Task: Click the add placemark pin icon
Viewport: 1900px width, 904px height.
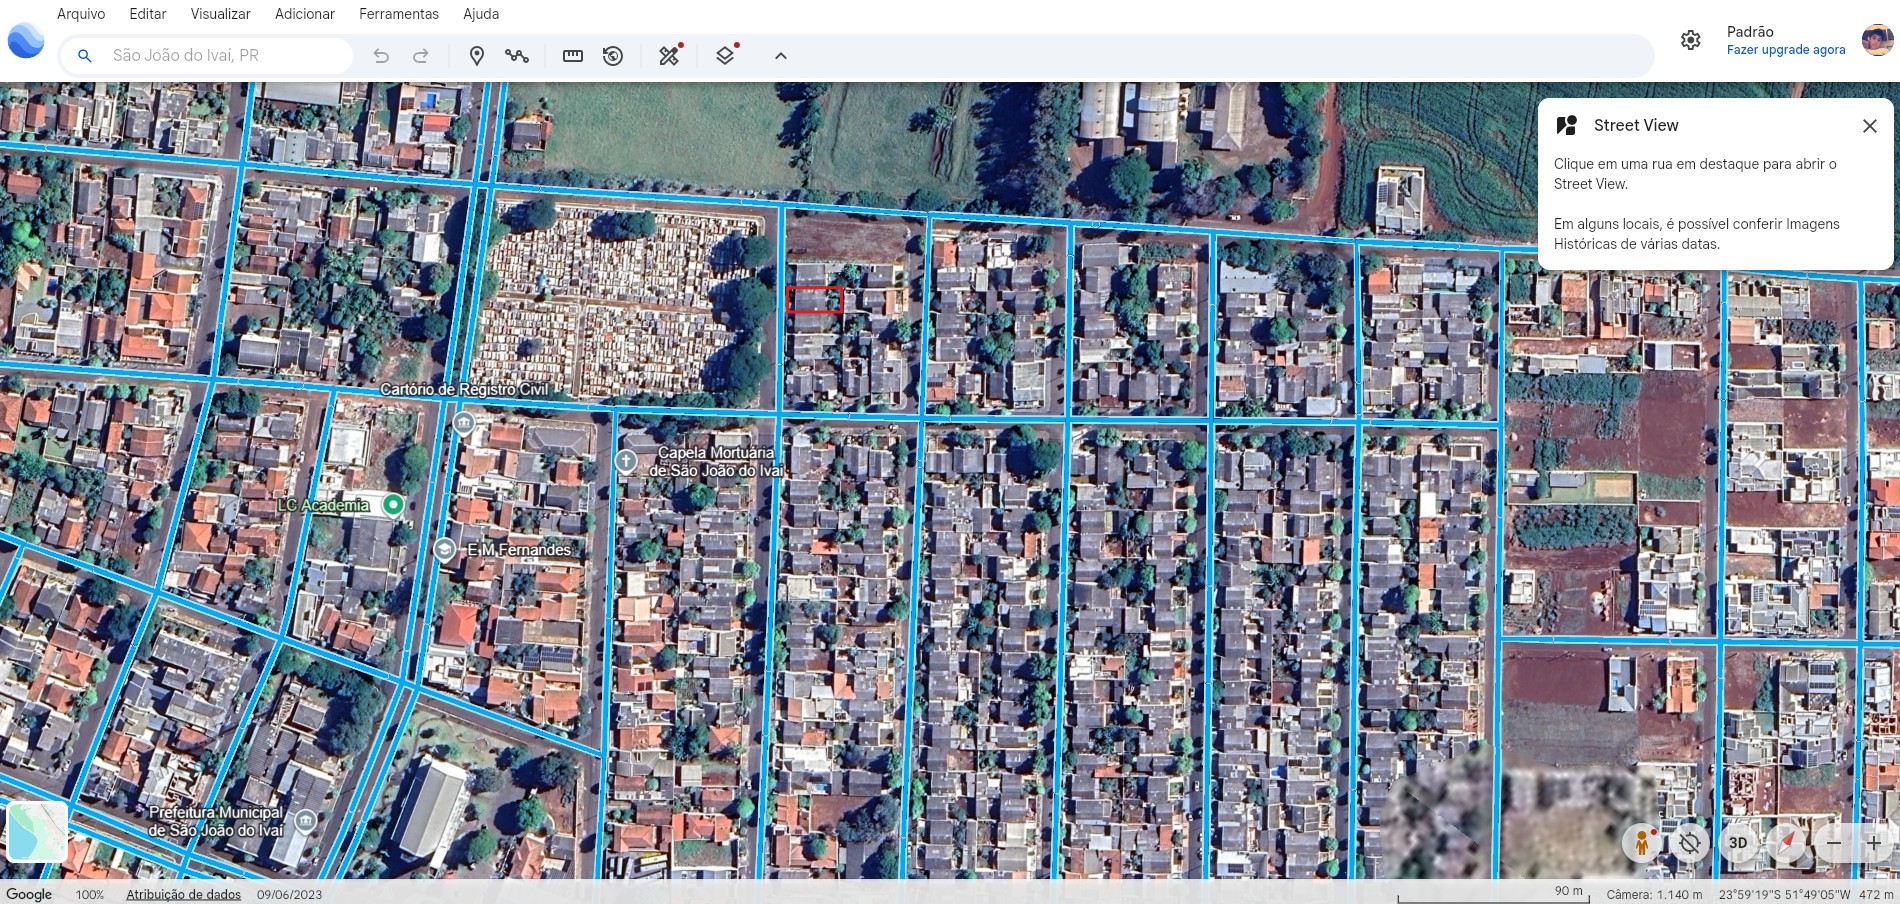Action: tap(477, 56)
